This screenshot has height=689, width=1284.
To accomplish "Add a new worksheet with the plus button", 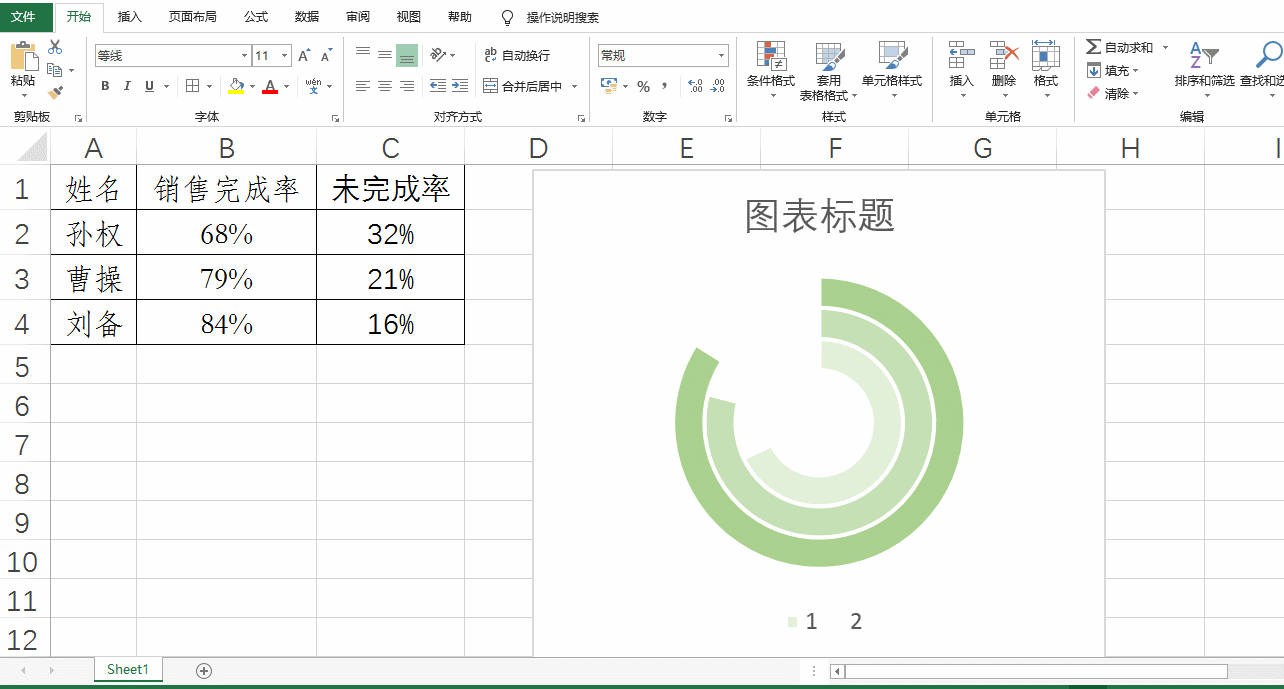I will [x=203, y=669].
